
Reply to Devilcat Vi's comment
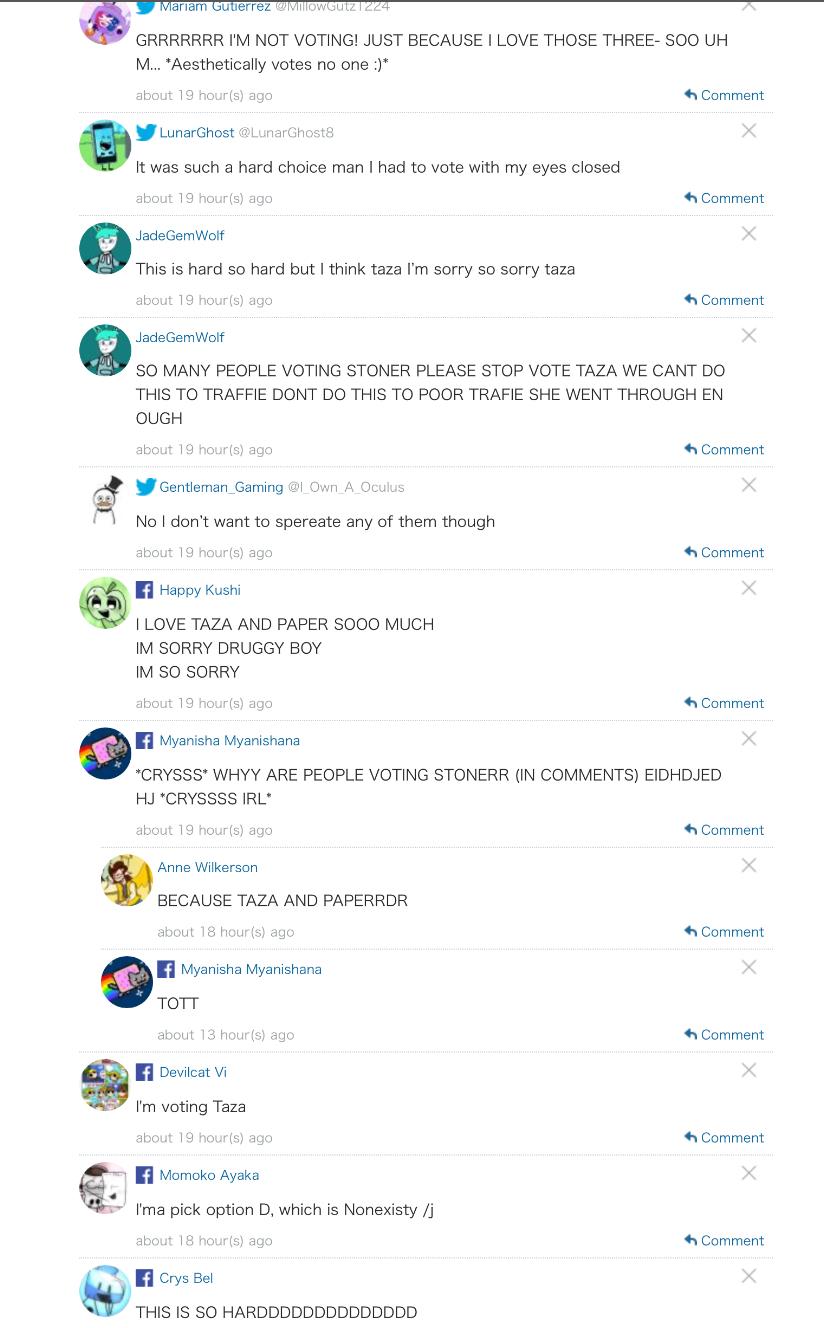(x=724, y=1137)
